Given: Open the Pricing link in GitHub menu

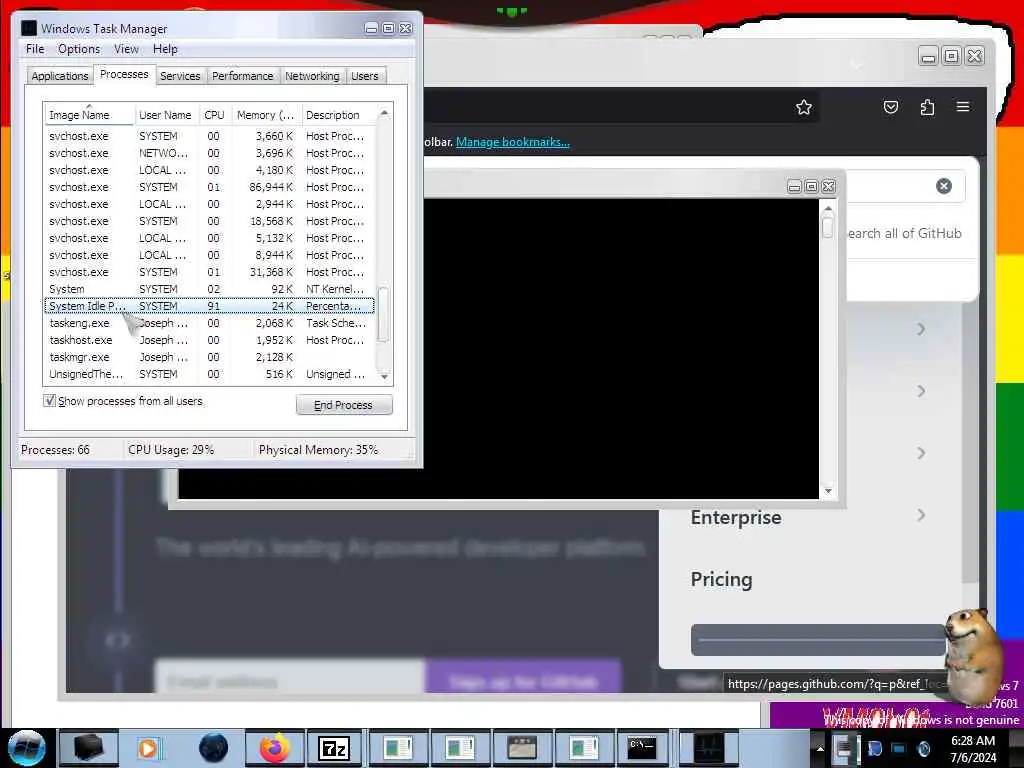Looking at the screenshot, I should (722, 579).
